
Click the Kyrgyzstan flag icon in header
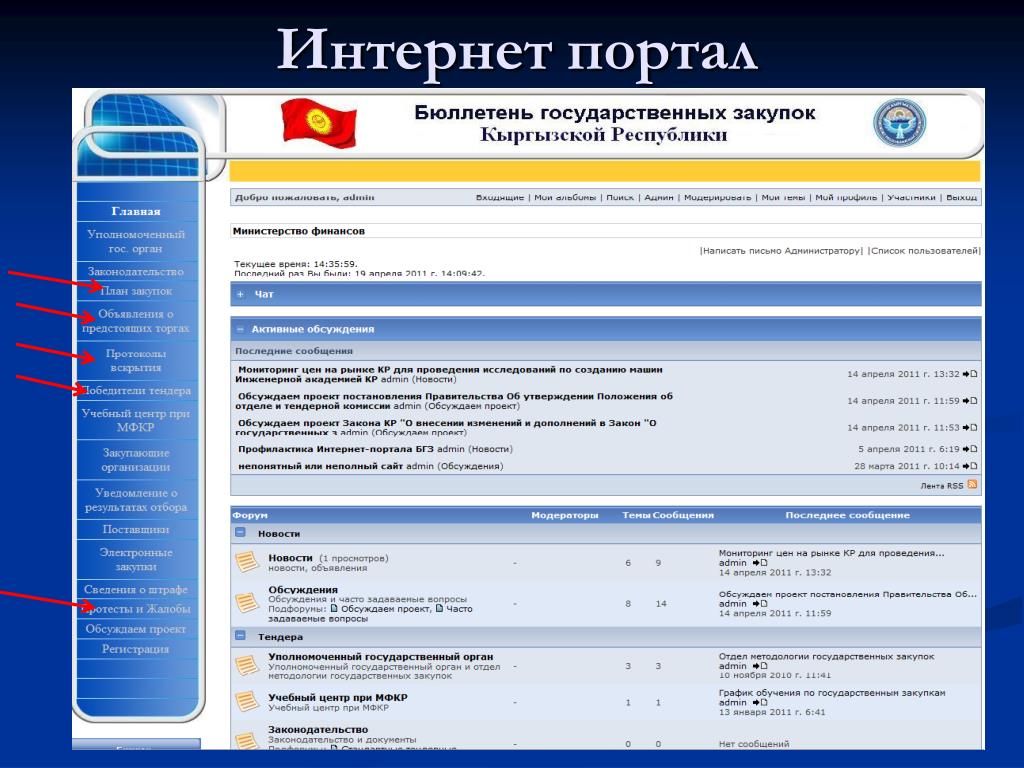point(319,123)
